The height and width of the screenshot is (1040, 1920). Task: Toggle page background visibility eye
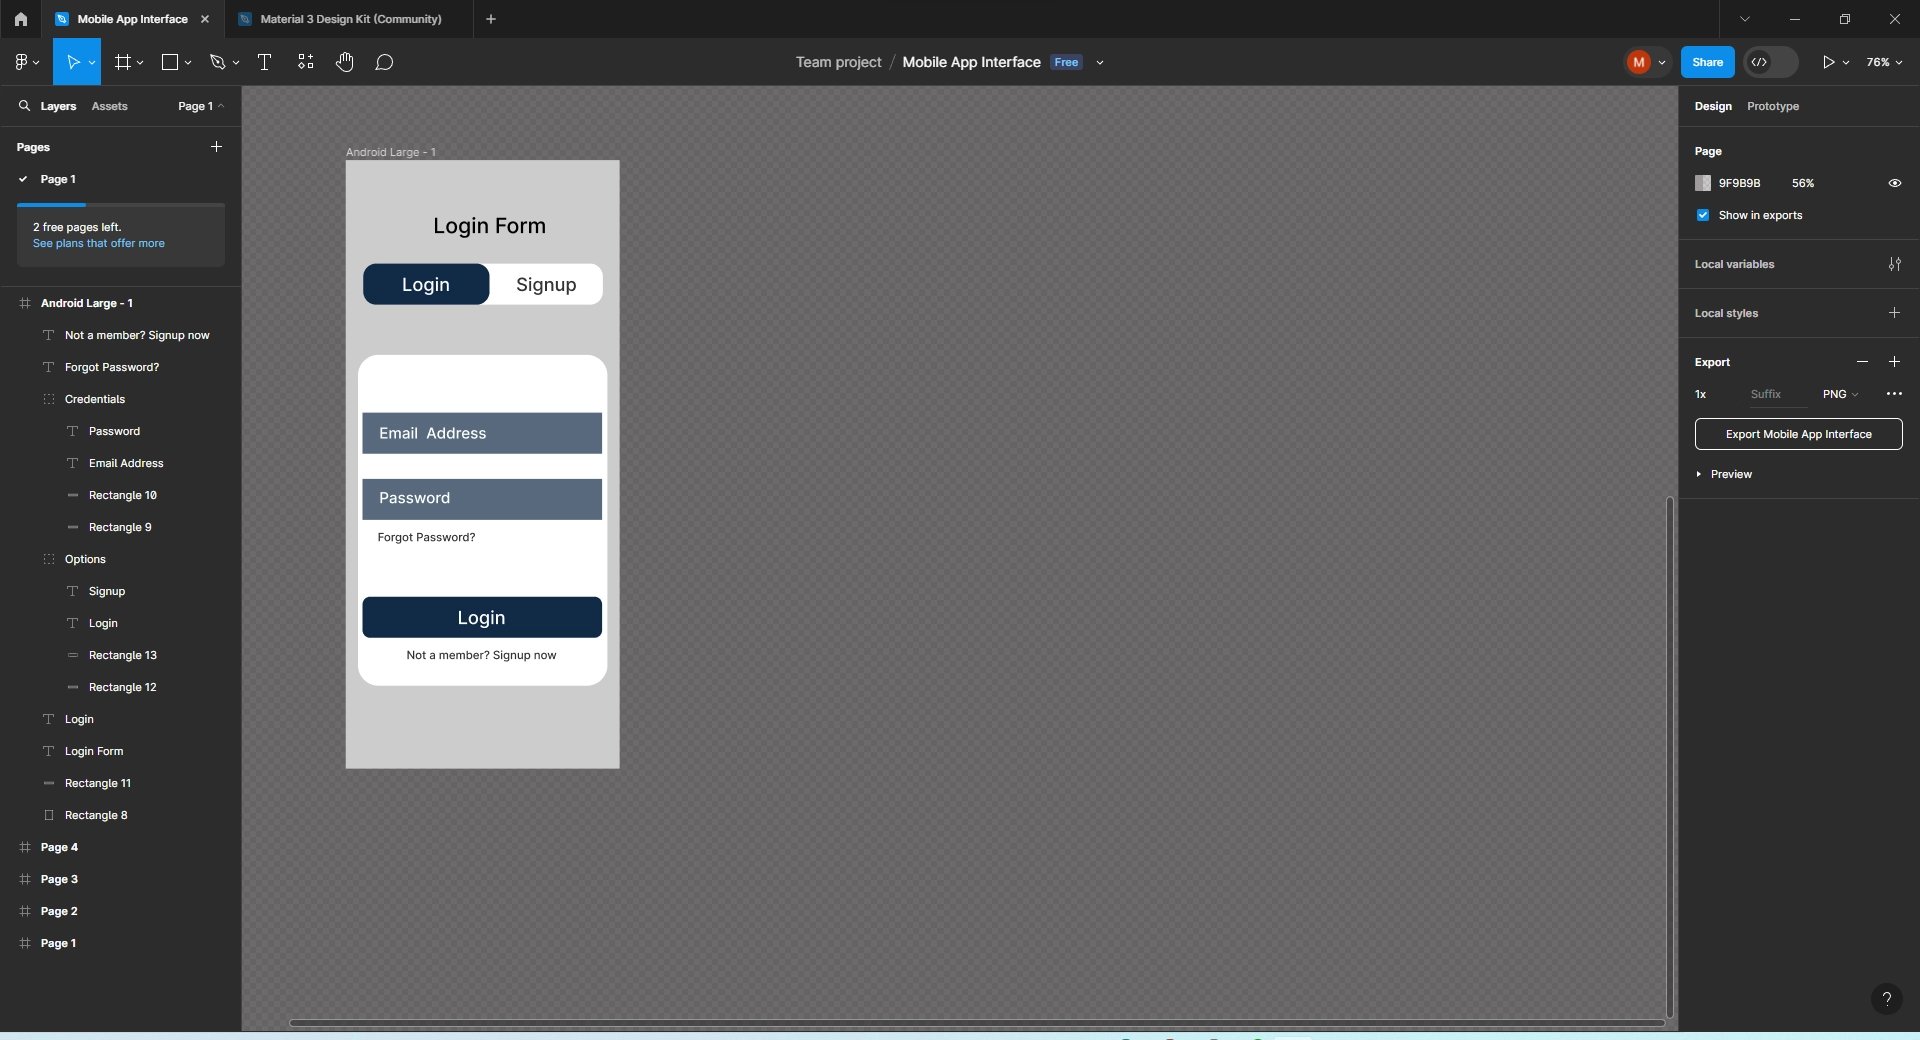(1894, 183)
